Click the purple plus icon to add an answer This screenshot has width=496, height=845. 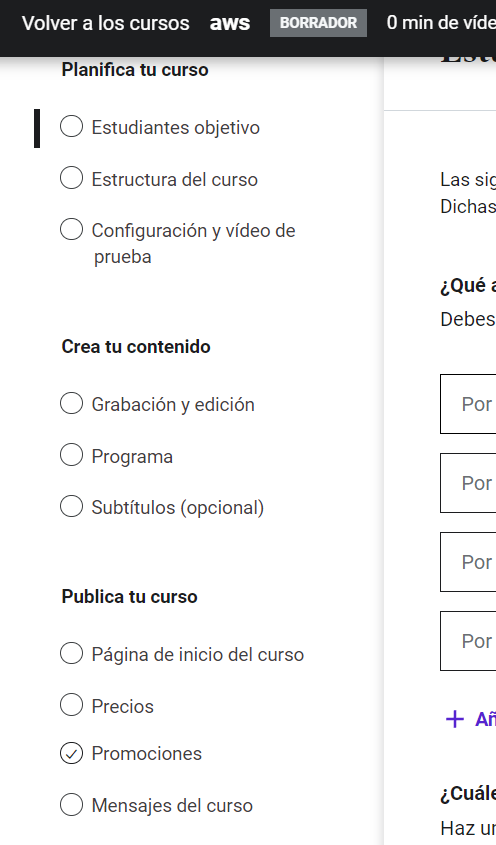tap(455, 719)
